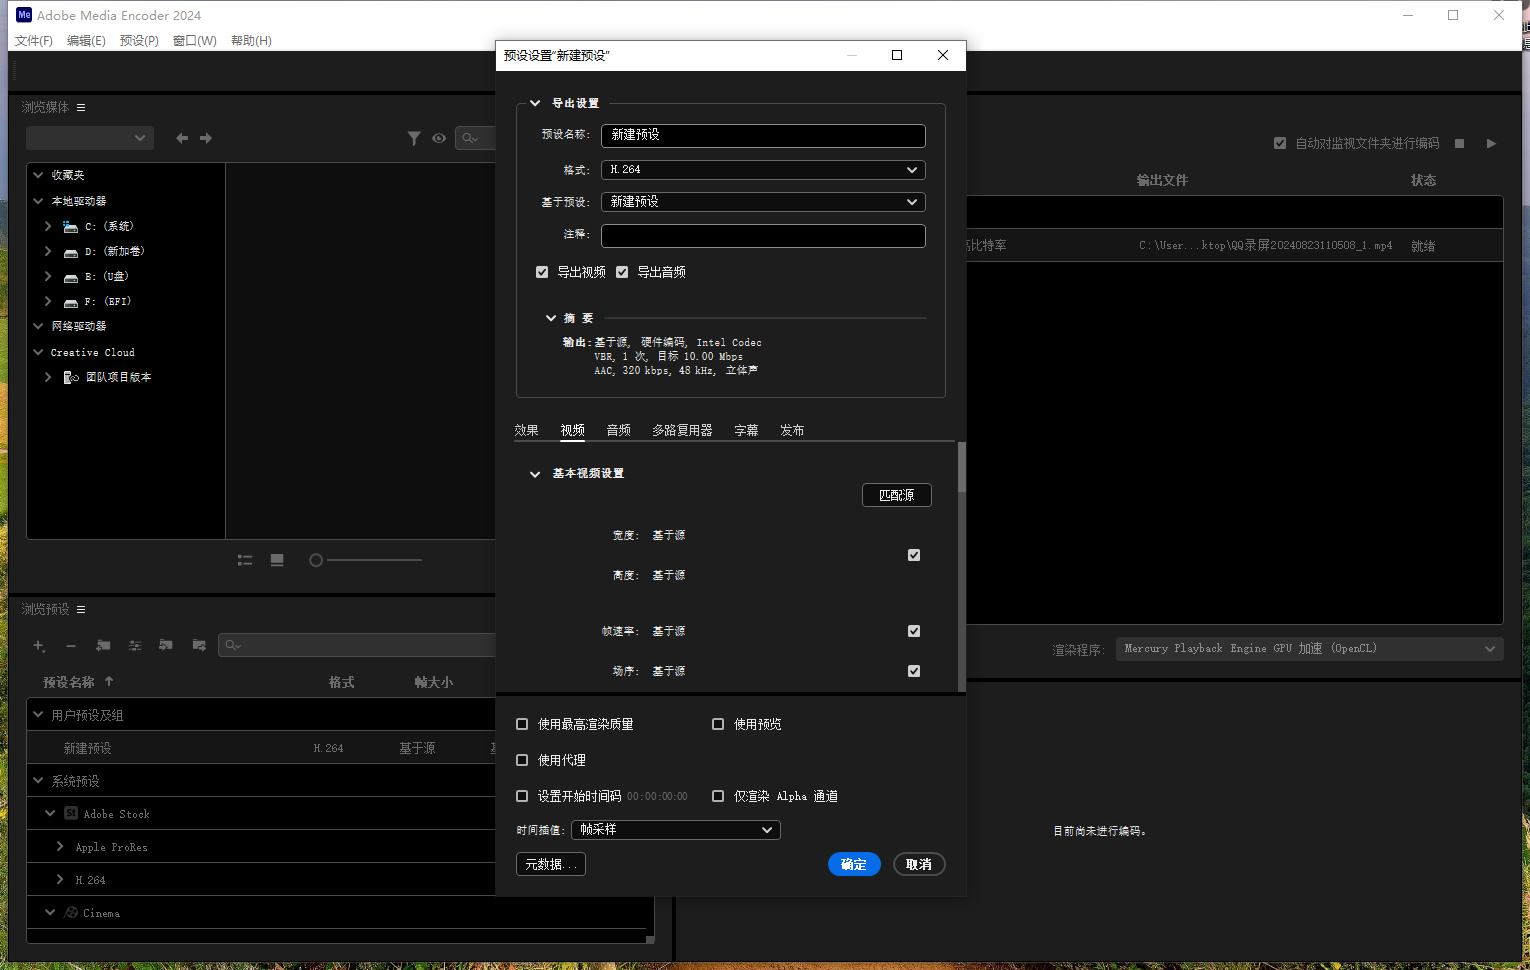1530x970 pixels.
Task: Click the import presets icon
Action: 166,645
